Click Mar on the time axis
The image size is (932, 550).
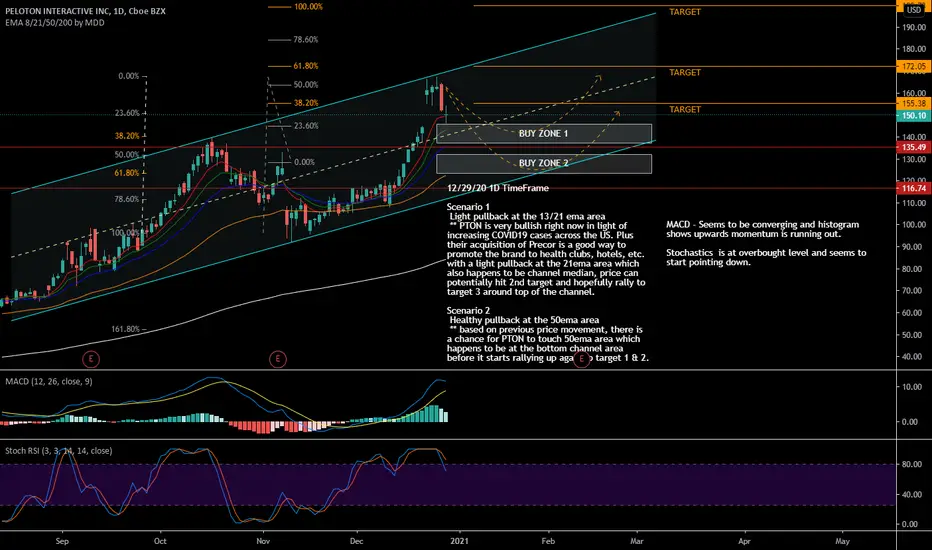[637, 541]
